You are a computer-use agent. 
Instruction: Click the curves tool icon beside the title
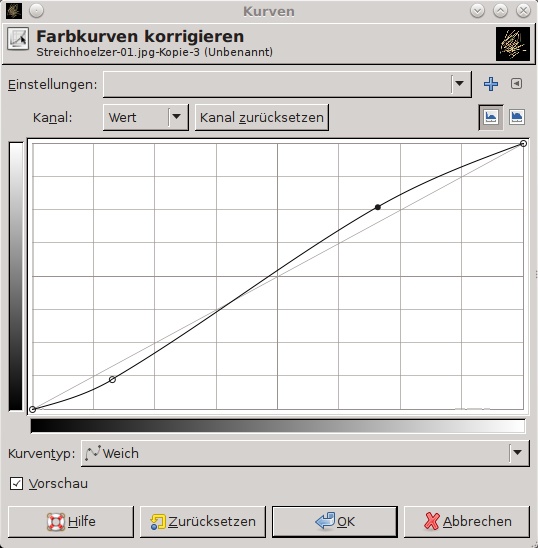(x=18, y=39)
